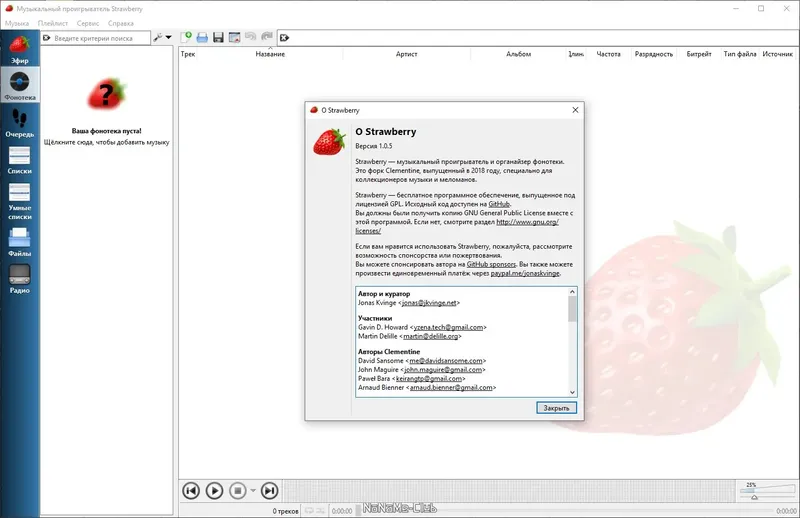The image size is (800, 518).
Task: Open the Радио panel
Action: [19, 279]
